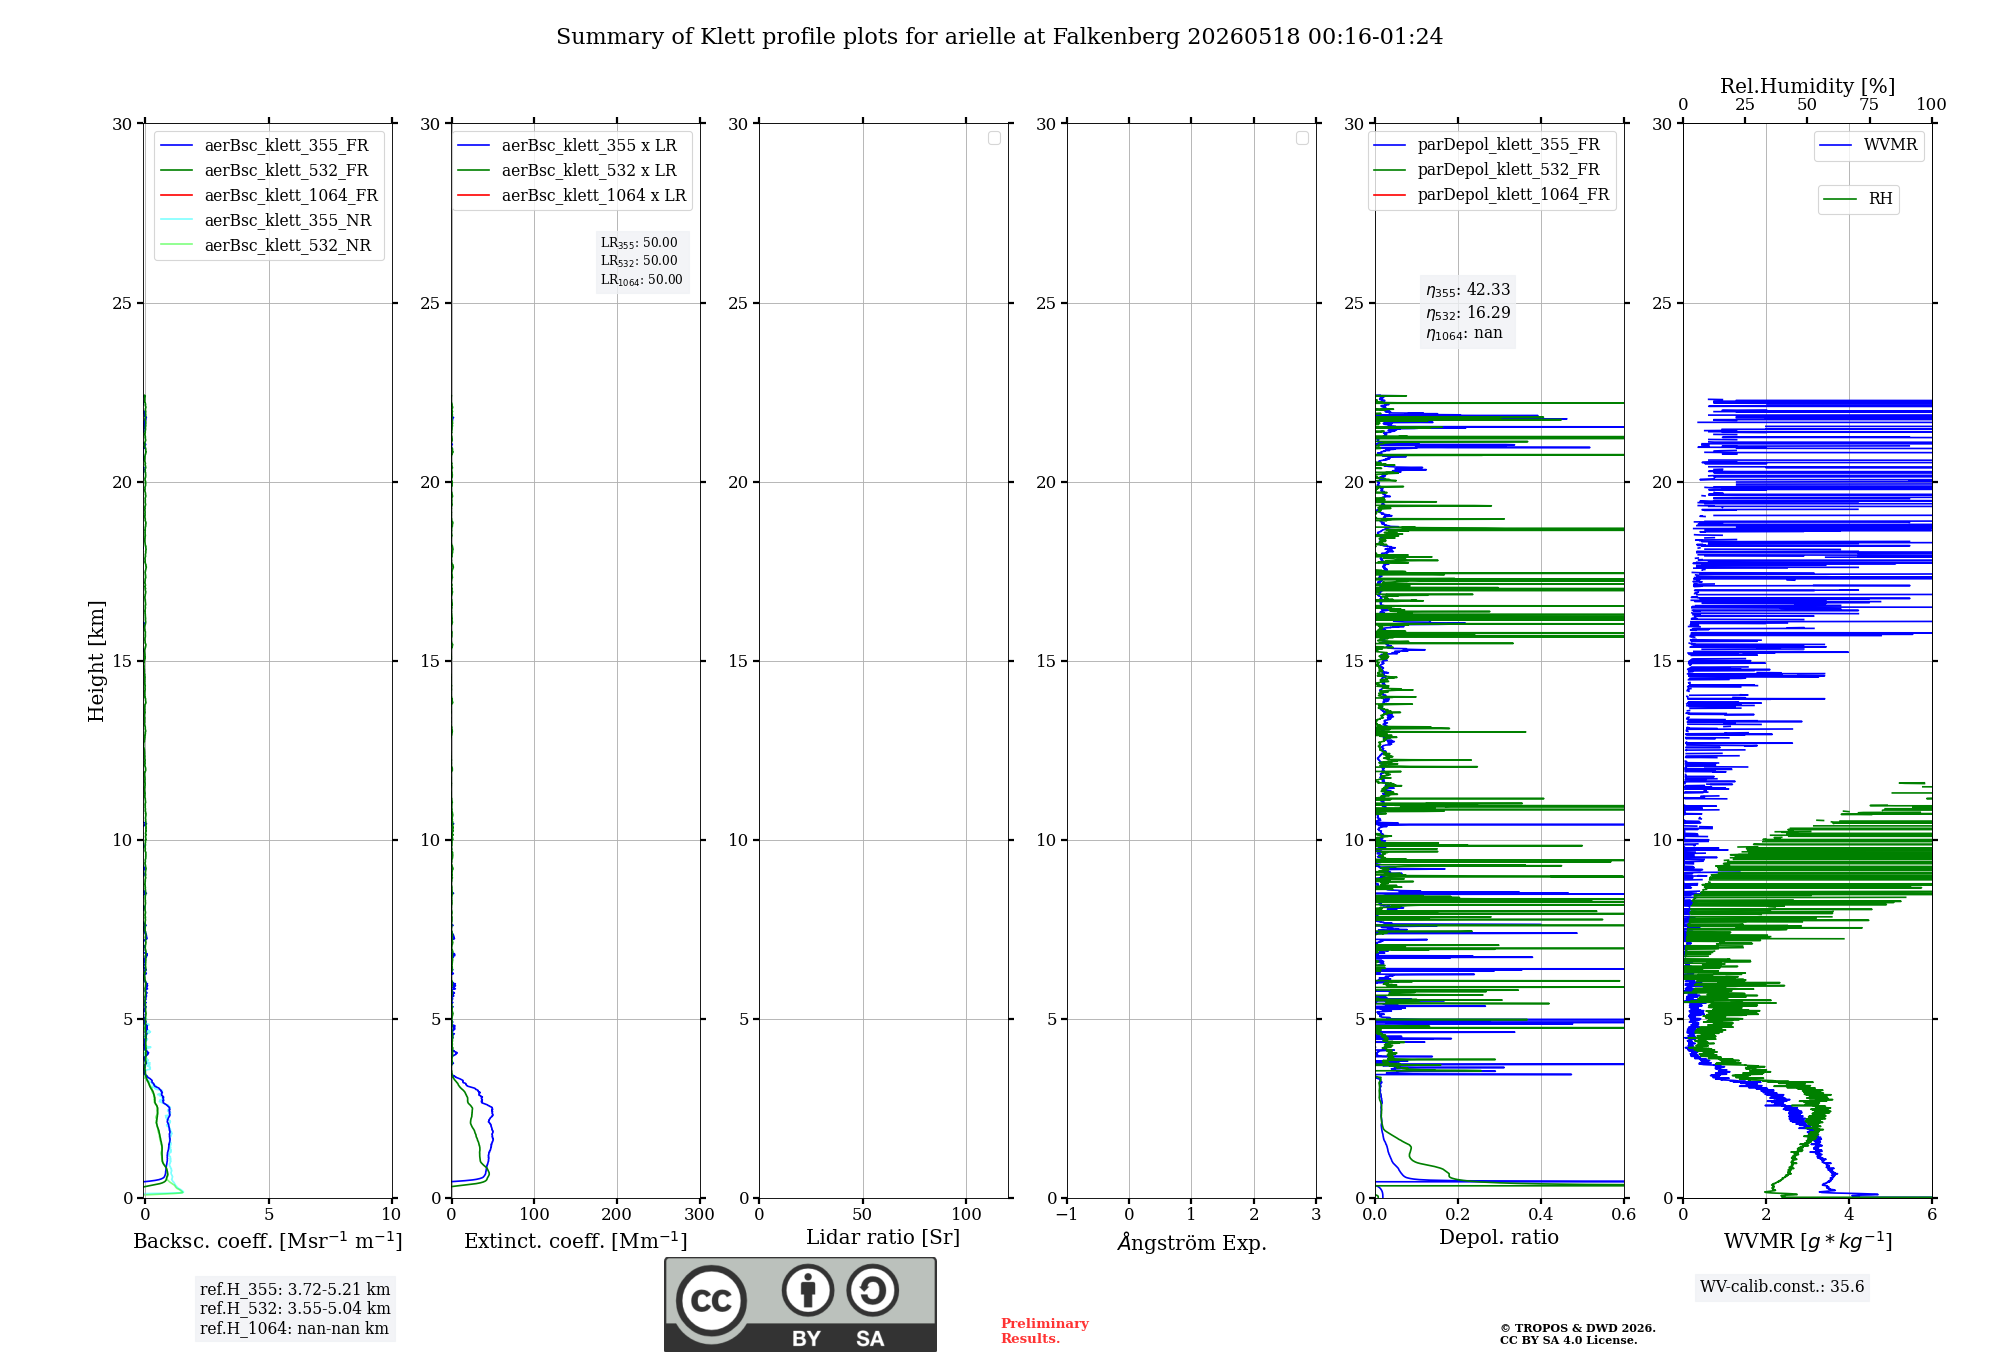The height and width of the screenshot is (1360, 2000).
Task: Click the LR355: 50.00 value text
Action: click(639, 243)
